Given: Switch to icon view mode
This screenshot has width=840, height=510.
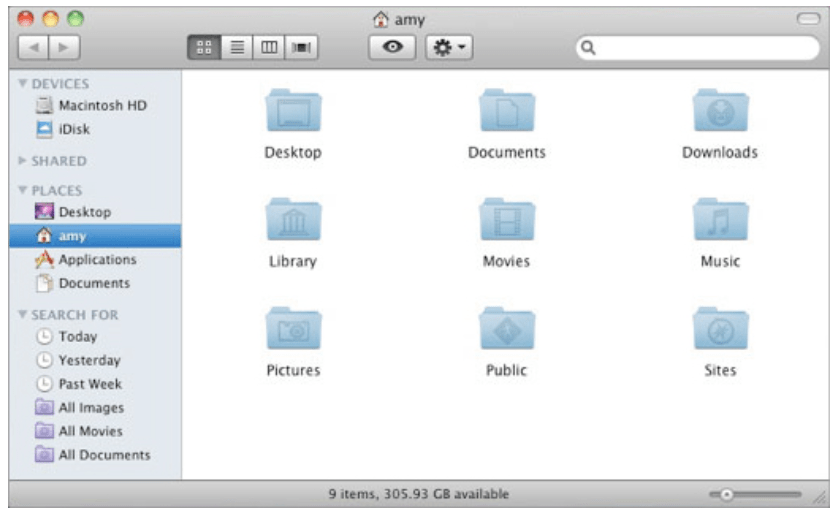Looking at the screenshot, I should pos(202,47).
